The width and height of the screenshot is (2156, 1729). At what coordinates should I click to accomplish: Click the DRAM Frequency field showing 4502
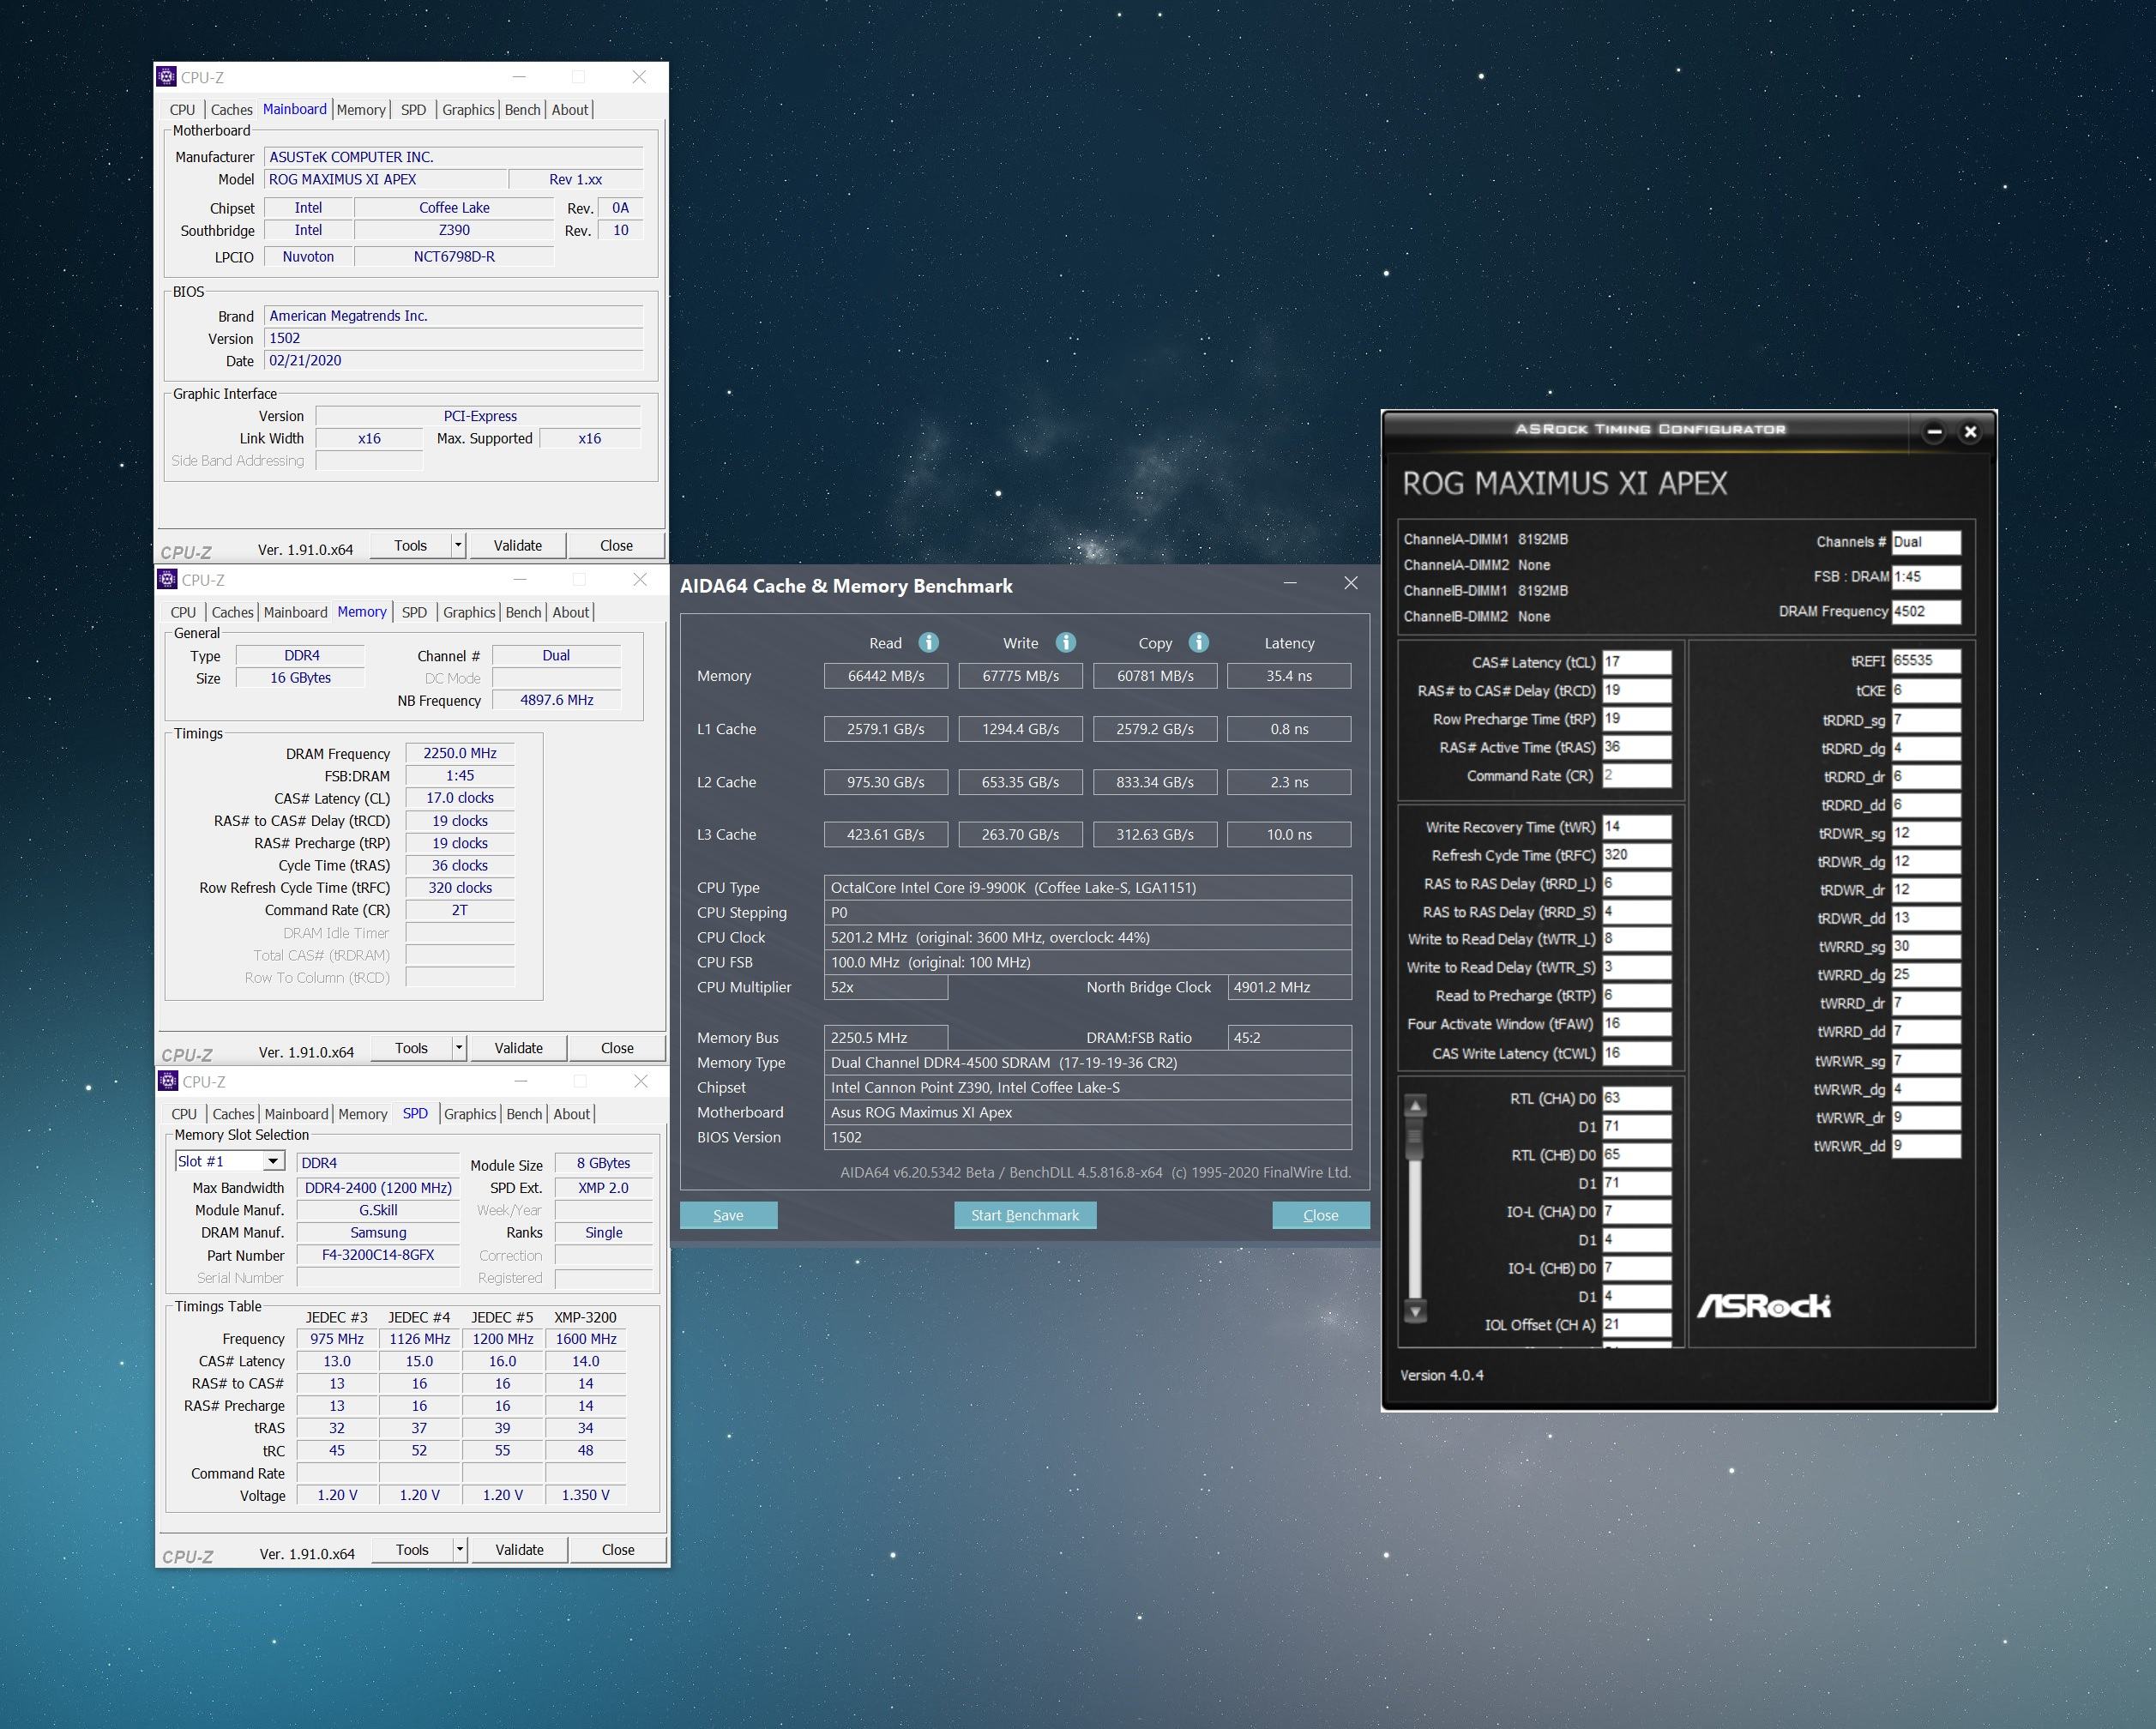tap(1926, 611)
